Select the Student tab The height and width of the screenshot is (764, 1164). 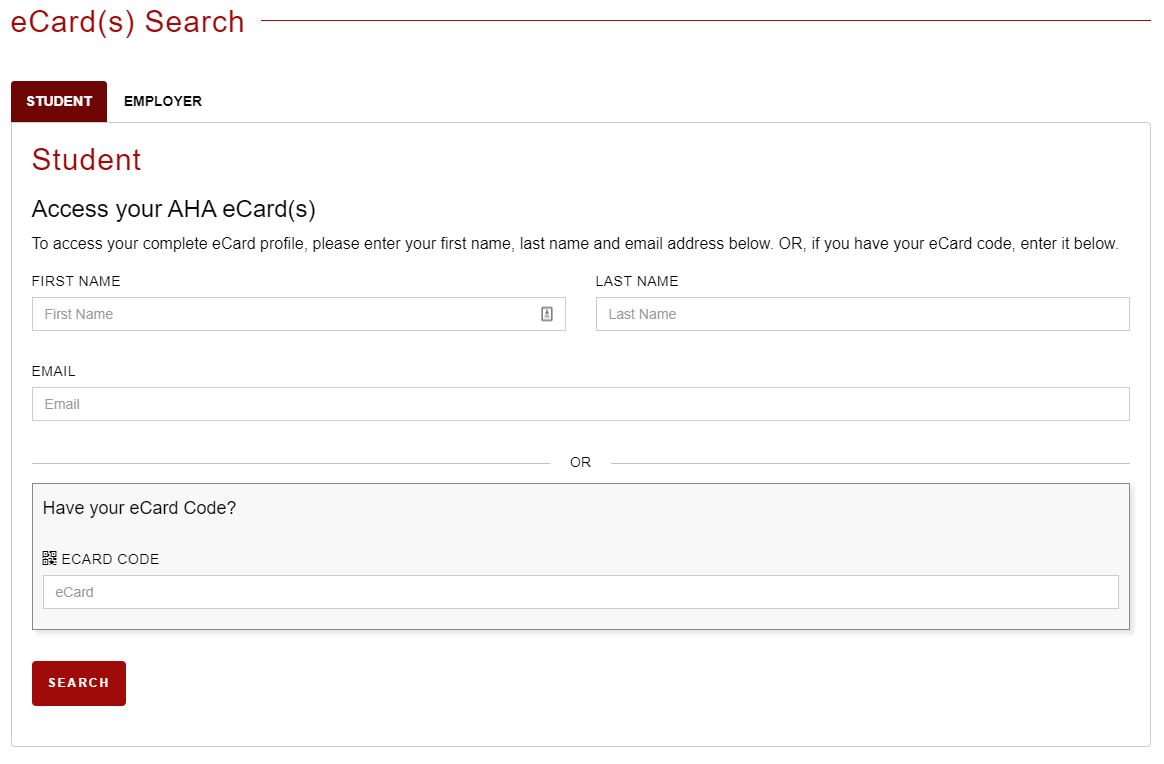click(x=59, y=101)
